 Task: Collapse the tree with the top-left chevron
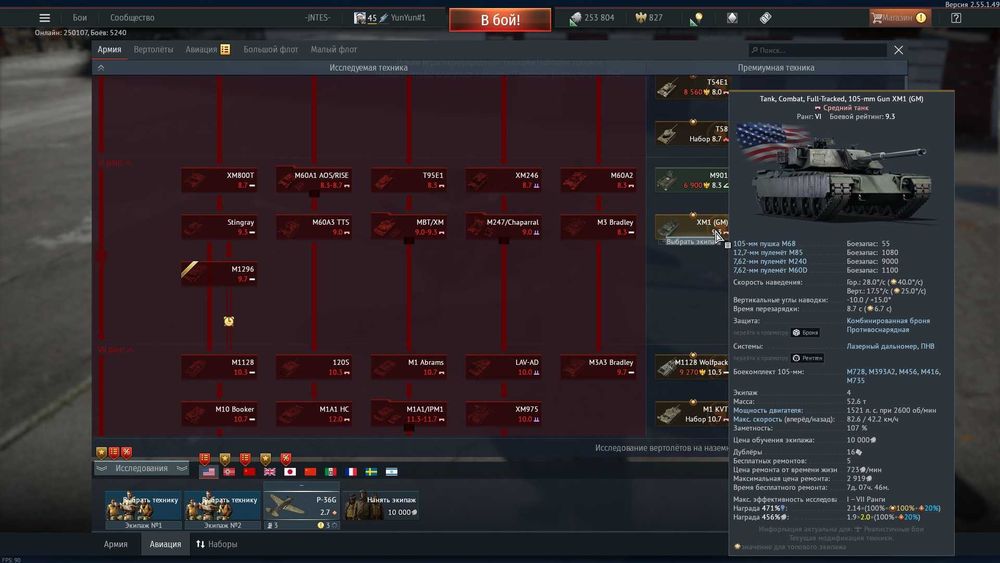point(101,68)
